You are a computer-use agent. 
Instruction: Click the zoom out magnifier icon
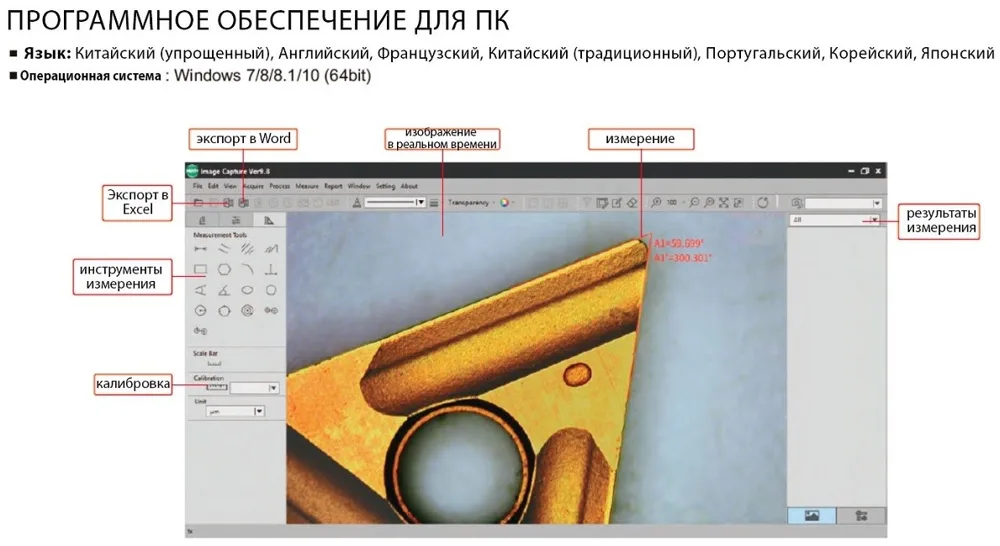coord(695,203)
